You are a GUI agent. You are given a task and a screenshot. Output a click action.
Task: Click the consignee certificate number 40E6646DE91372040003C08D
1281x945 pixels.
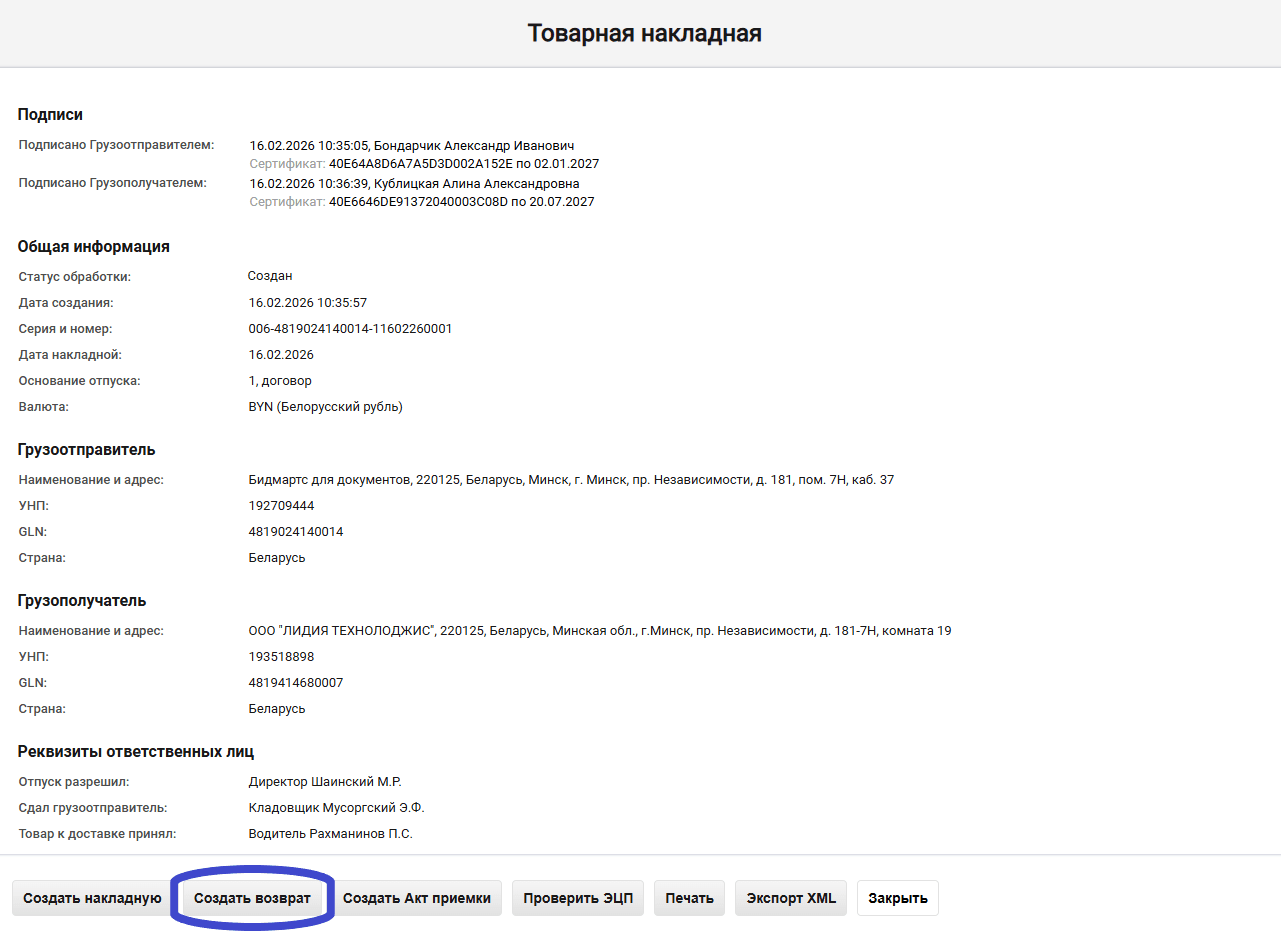[x=419, y=202]
